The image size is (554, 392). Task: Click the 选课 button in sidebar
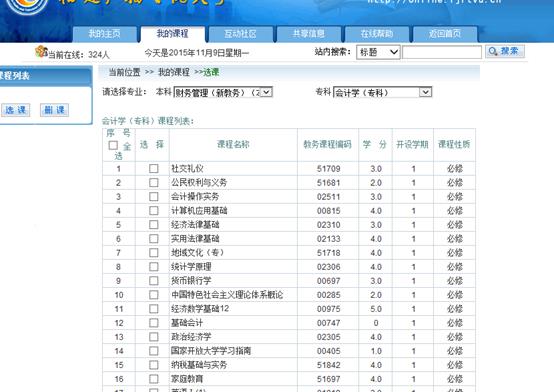pos(16,110)
